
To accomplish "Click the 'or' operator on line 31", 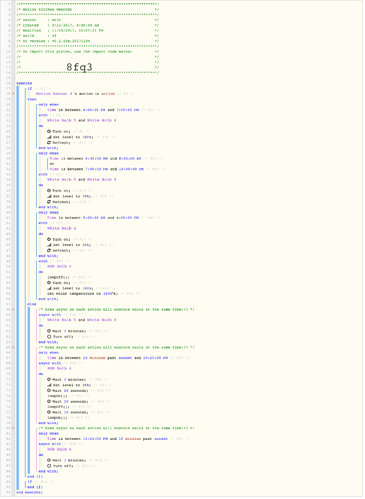I will pos(52,164).
